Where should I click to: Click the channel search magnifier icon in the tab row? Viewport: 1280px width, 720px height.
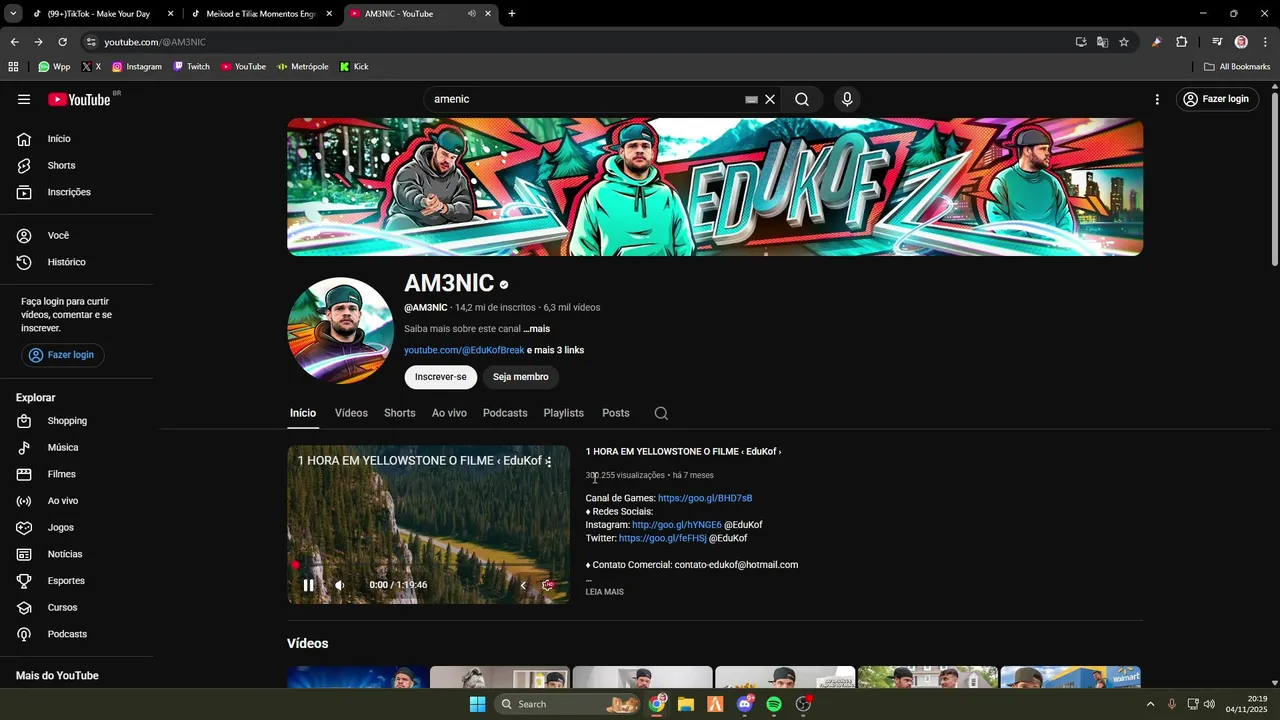coord(661,413)
